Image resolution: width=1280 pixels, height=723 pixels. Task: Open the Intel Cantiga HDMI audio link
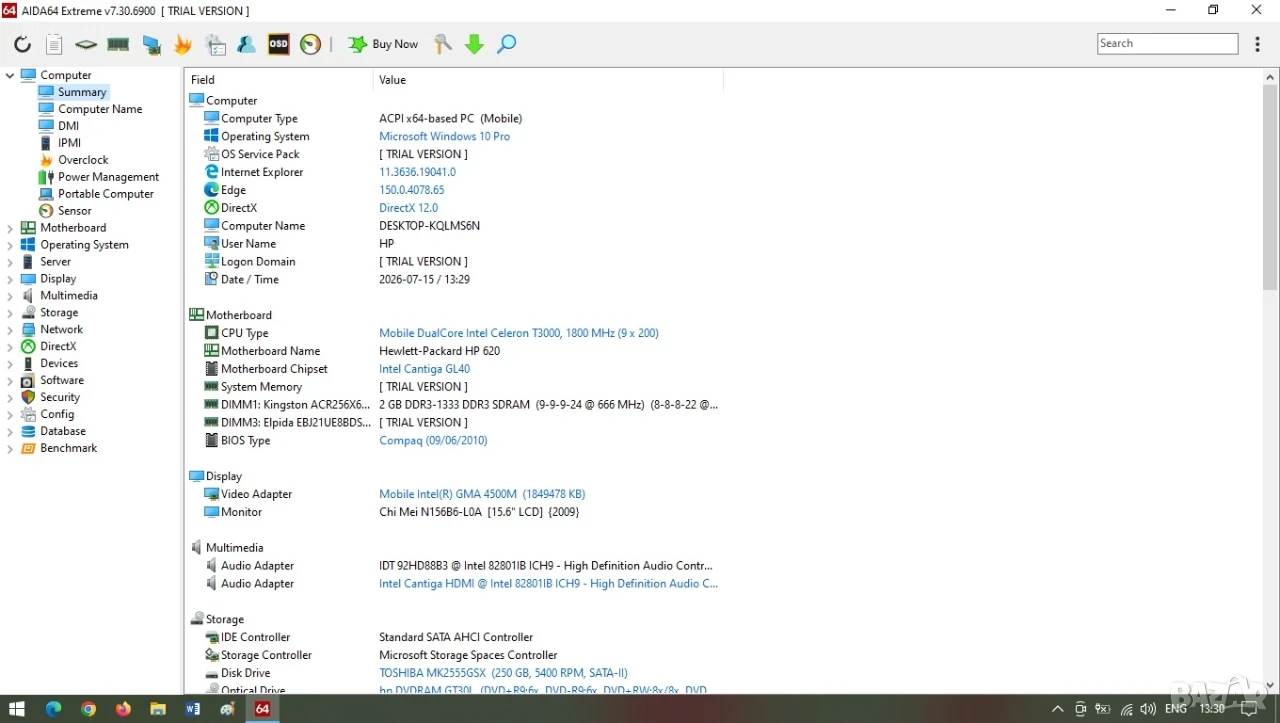(x=549, y=584)
